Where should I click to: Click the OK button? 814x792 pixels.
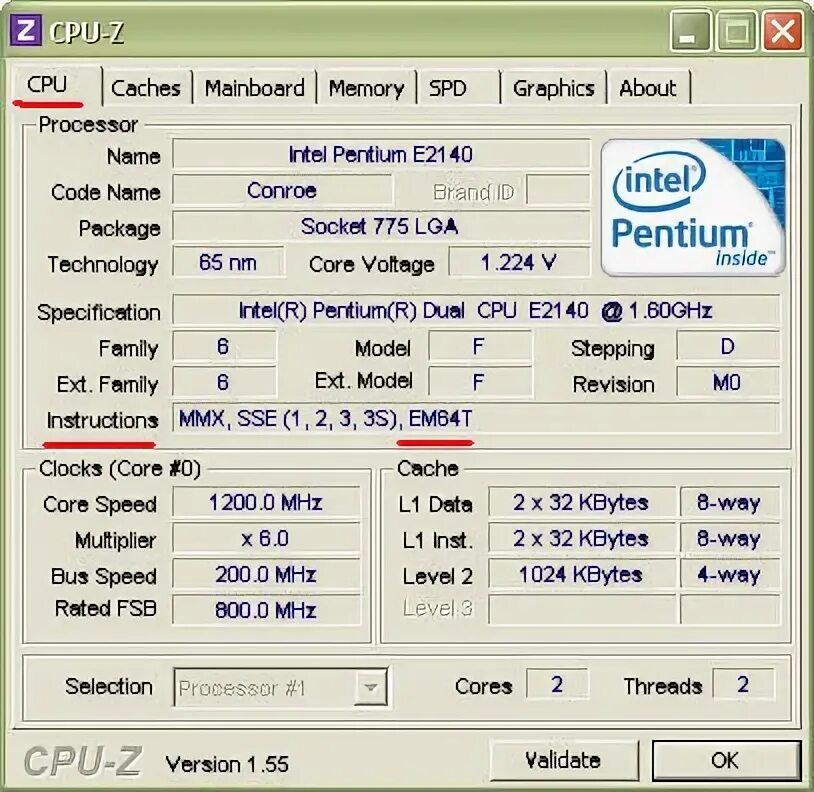725,760
